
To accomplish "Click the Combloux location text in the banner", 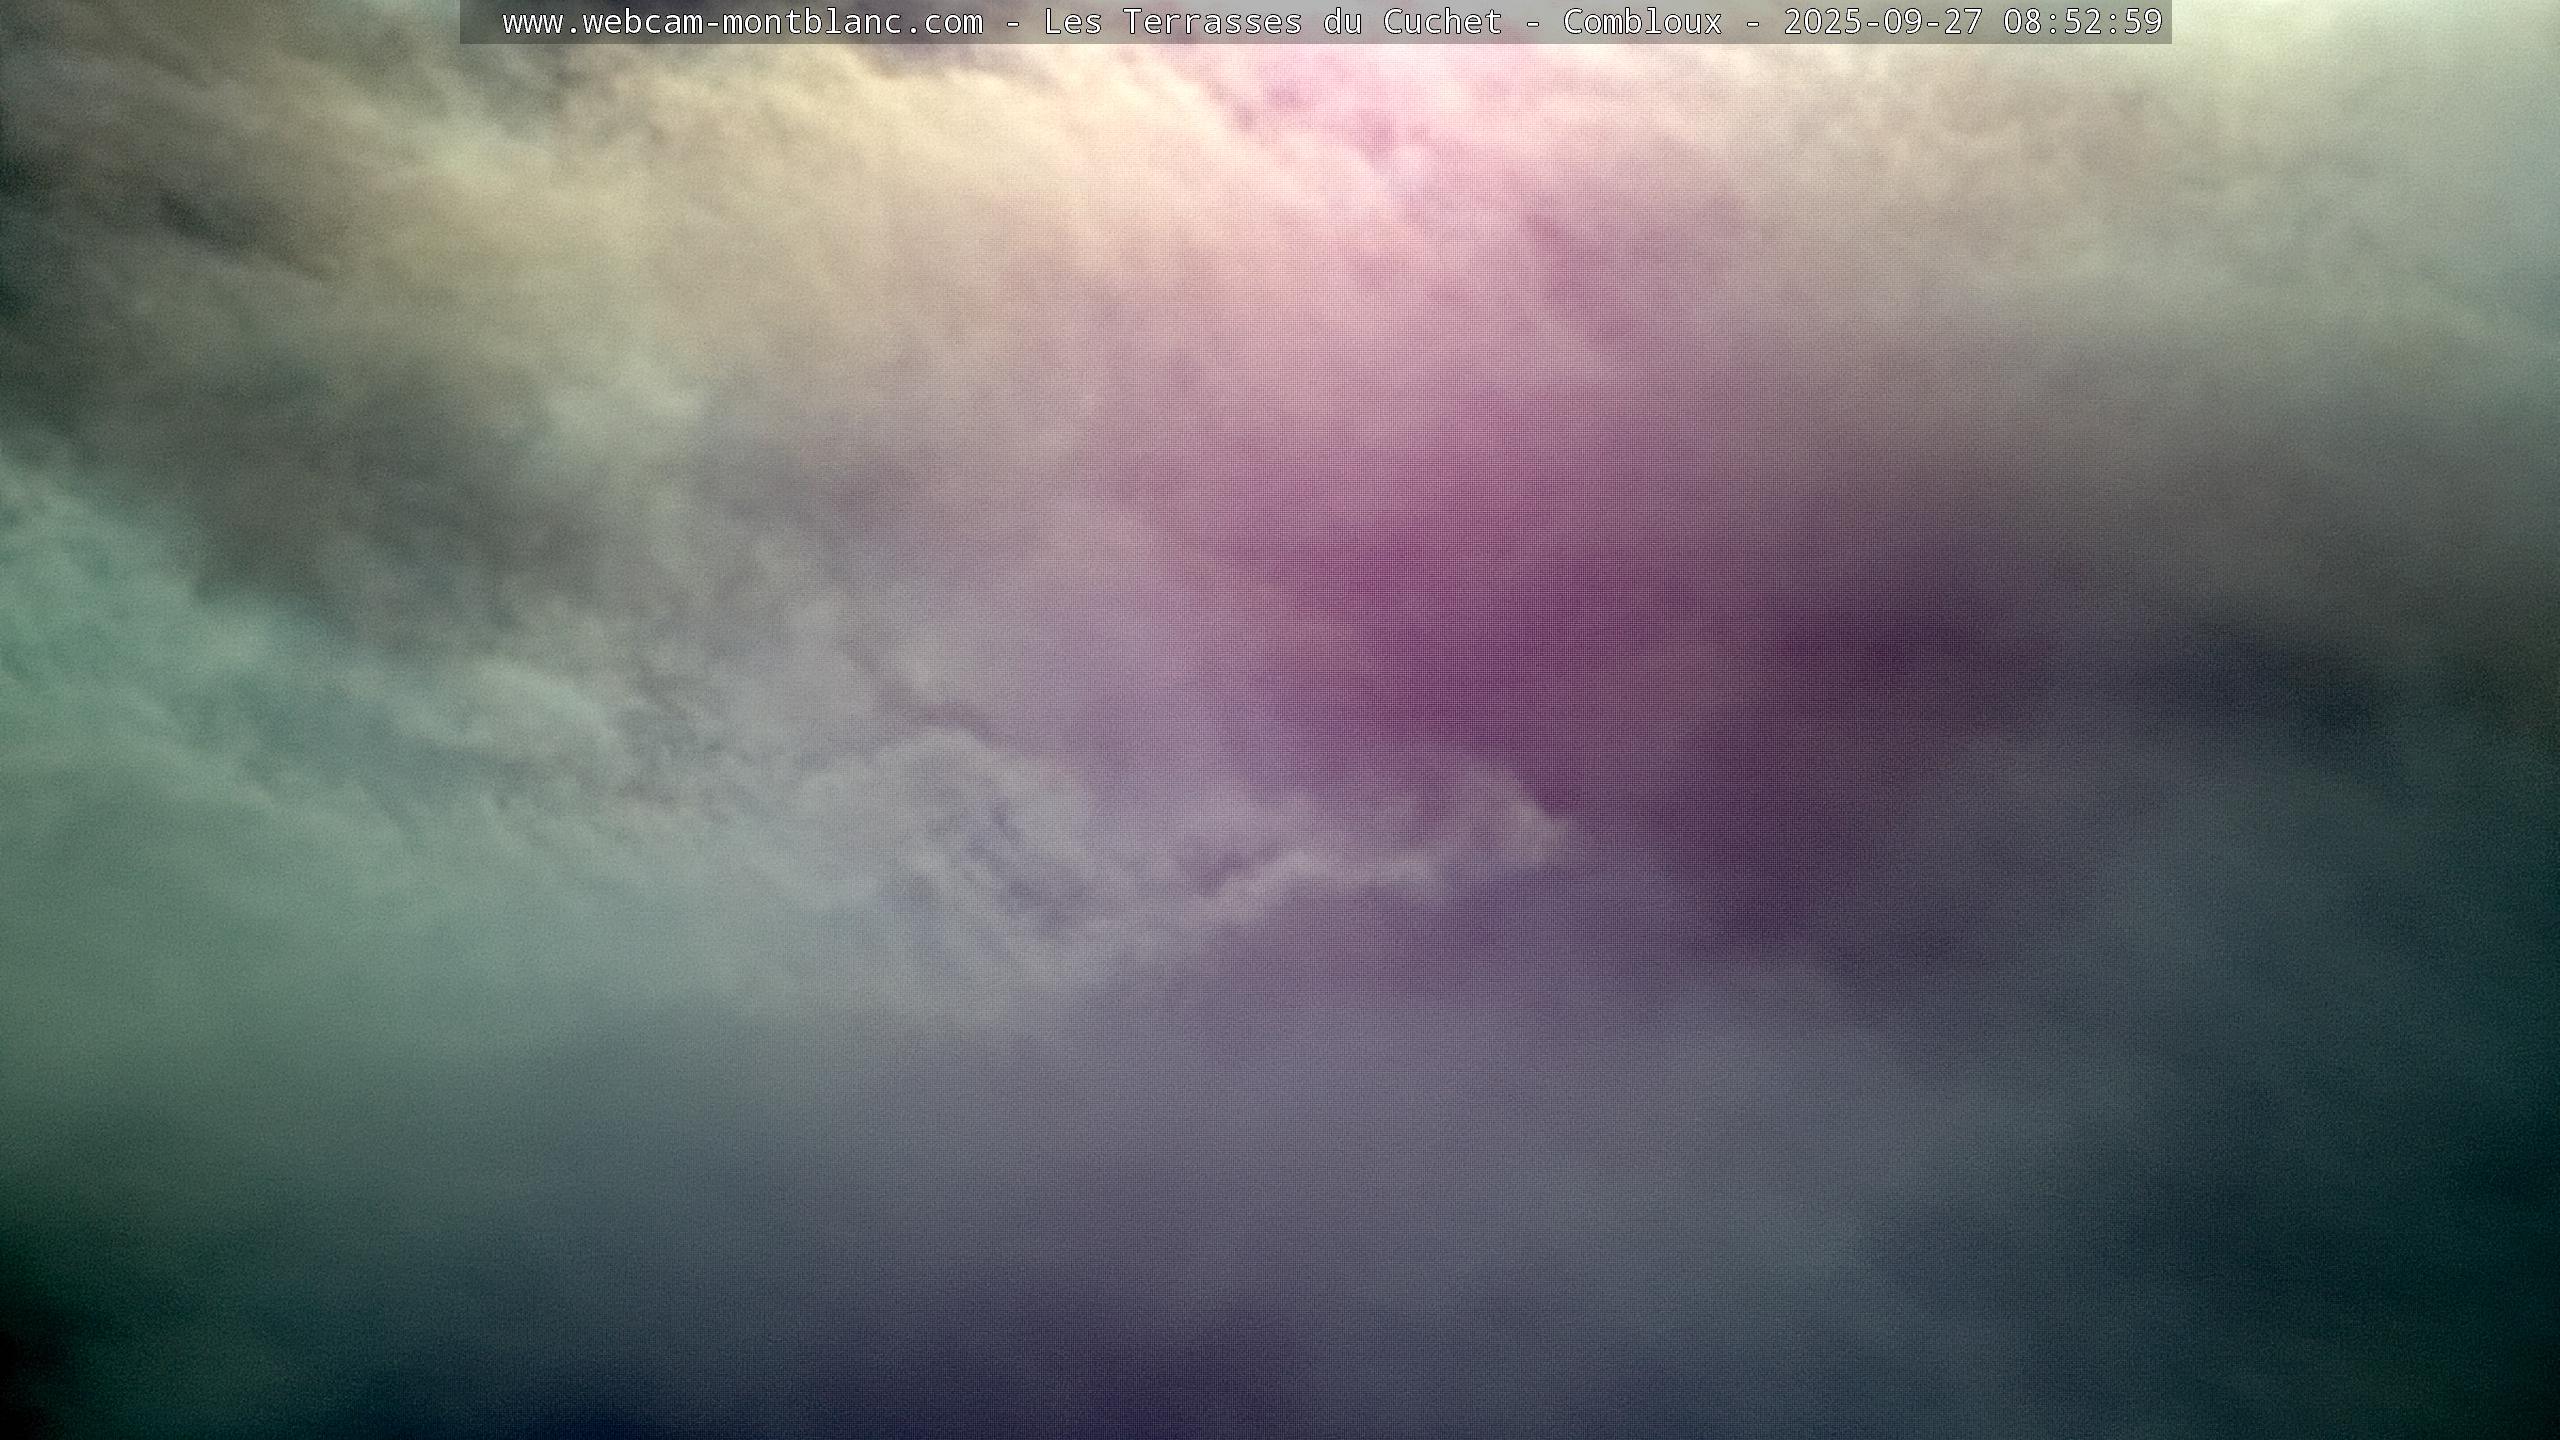I will point(1642,22).
